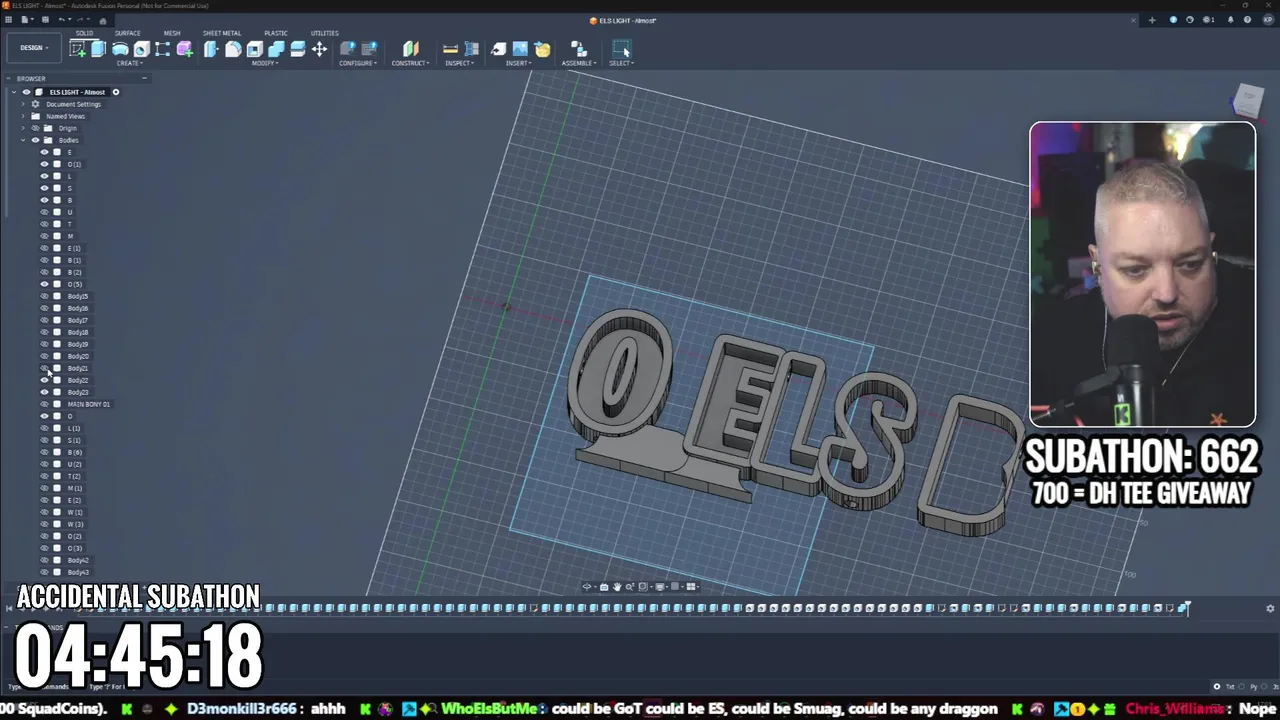Show body U using its eye icon
Viewport: 1280px width, 720px height.
click(x=44, y=212)
